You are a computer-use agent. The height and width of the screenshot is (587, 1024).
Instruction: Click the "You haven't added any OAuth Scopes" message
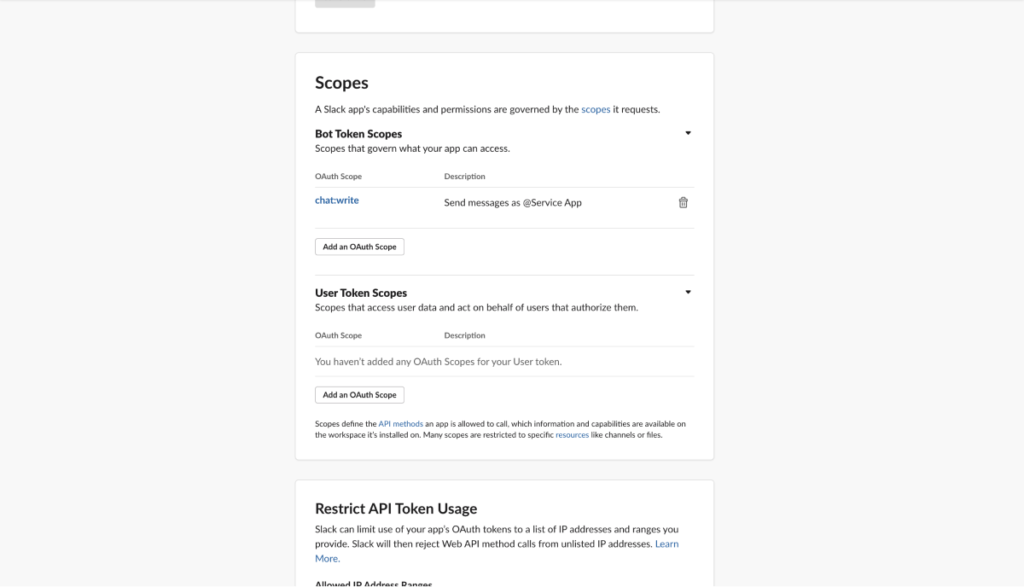tap(438, 362)
